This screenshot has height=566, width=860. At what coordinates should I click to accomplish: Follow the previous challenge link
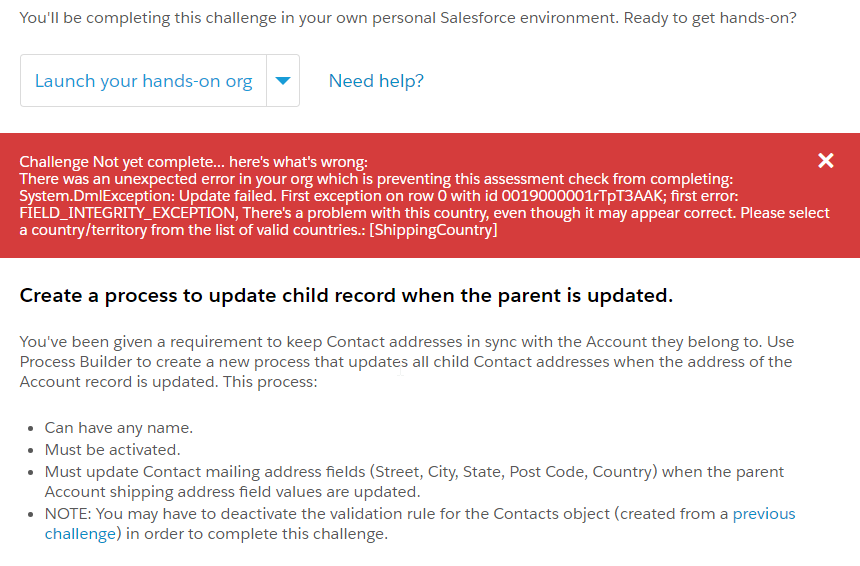(763, 514)
